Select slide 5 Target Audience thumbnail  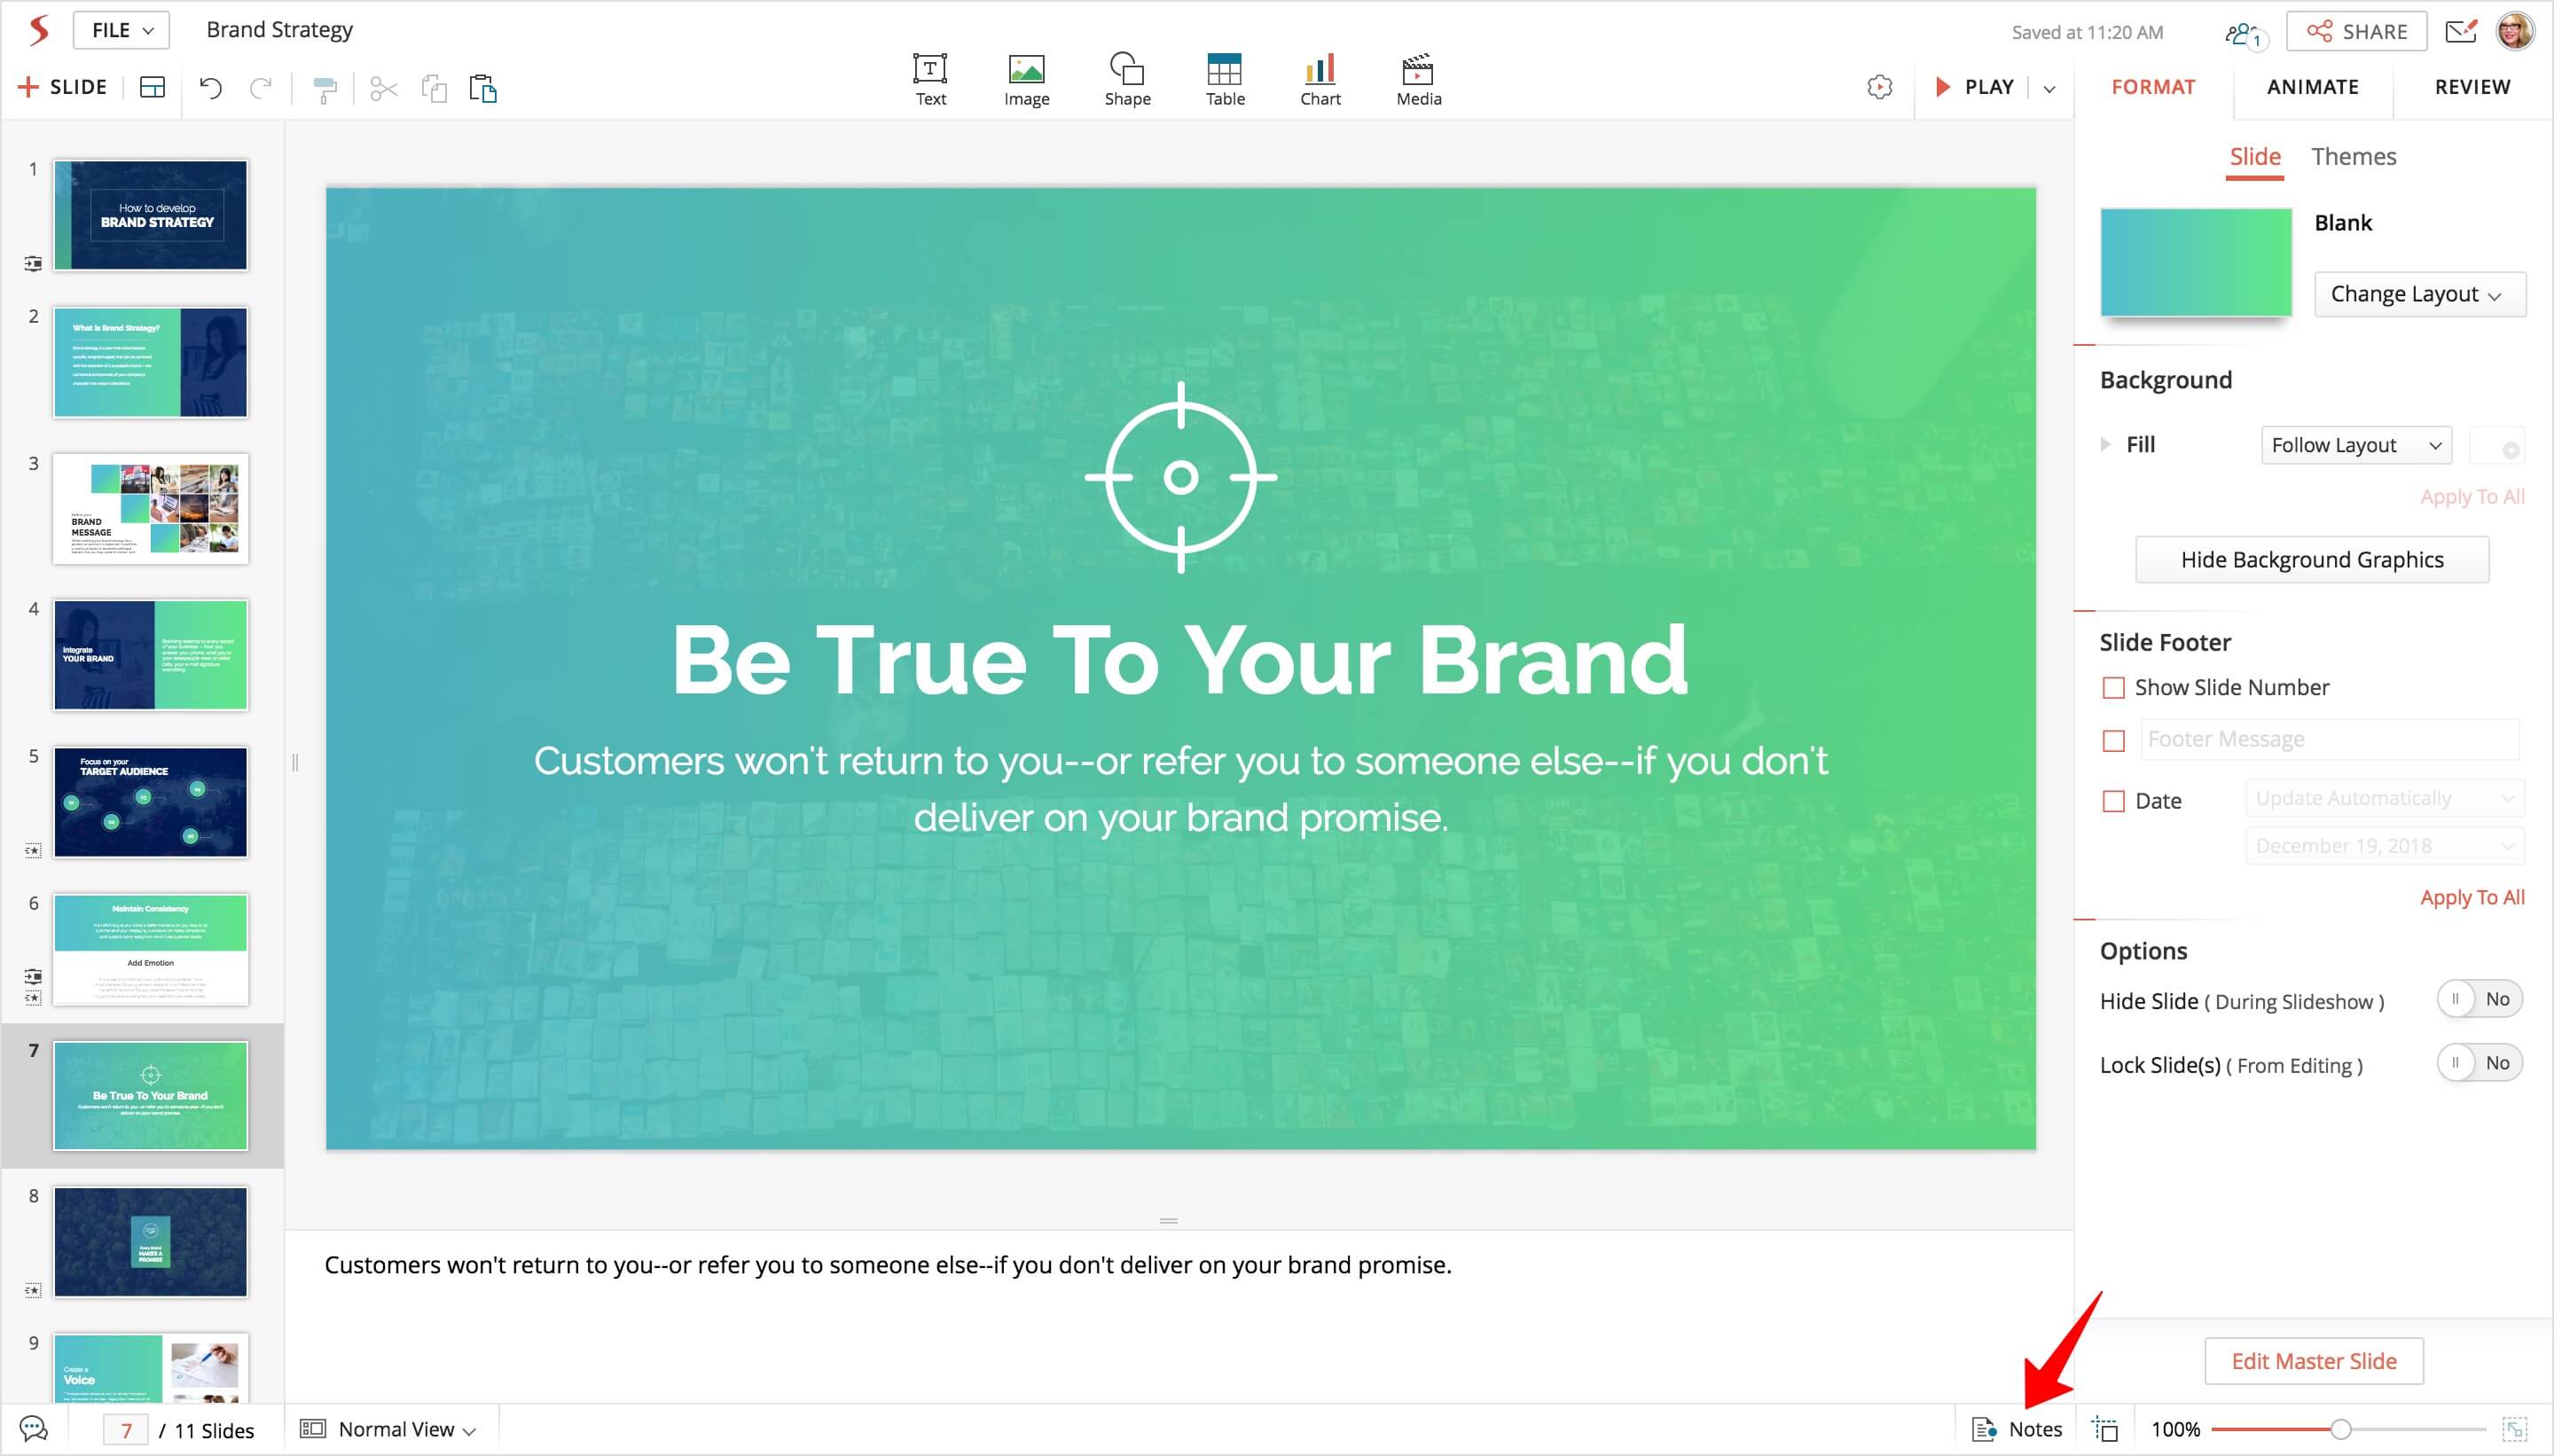click(x=150, y=802)
